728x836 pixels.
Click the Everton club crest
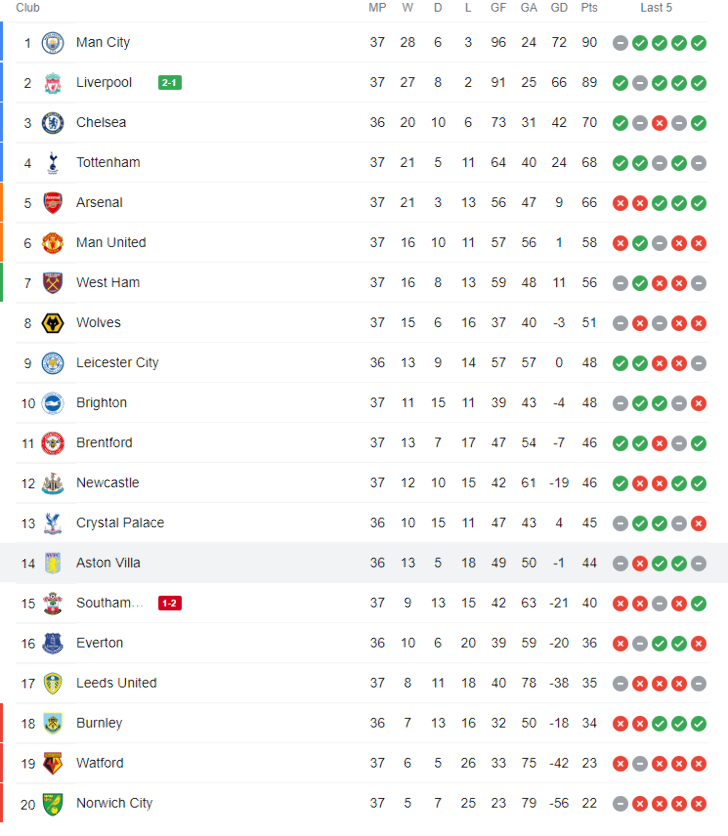(53, 643)
